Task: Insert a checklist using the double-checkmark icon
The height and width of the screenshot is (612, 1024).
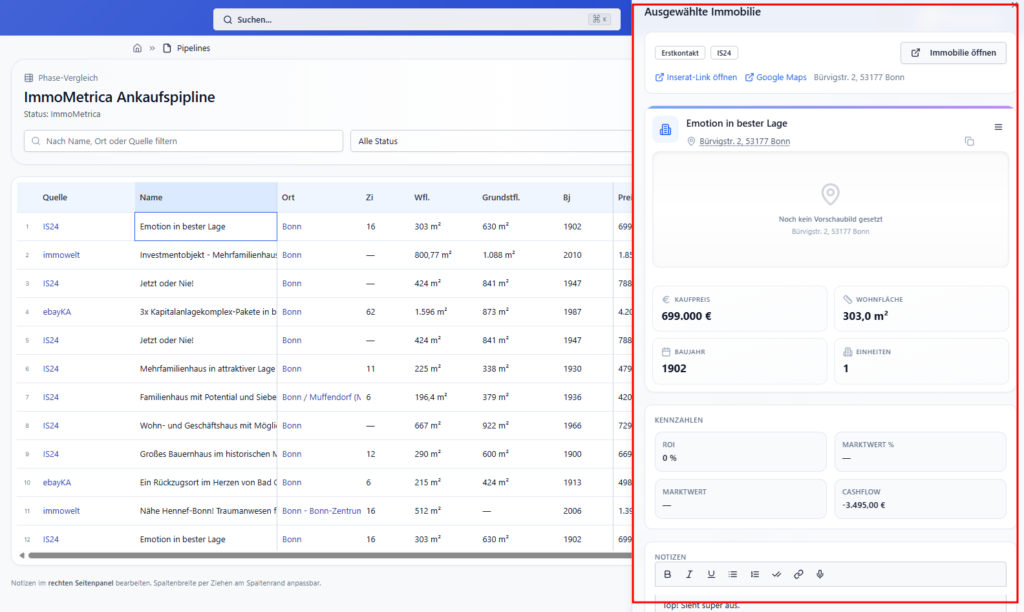Action: [x=777, y=574]
